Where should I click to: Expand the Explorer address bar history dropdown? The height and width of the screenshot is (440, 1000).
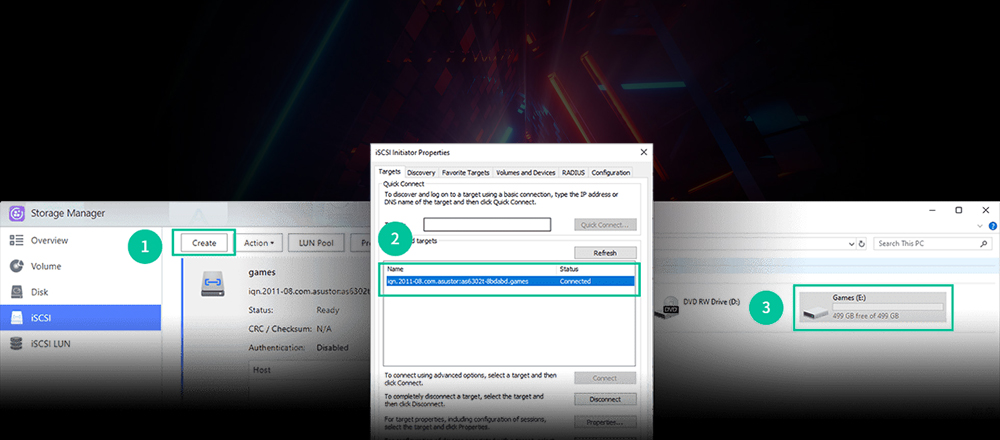pos(849,243)
